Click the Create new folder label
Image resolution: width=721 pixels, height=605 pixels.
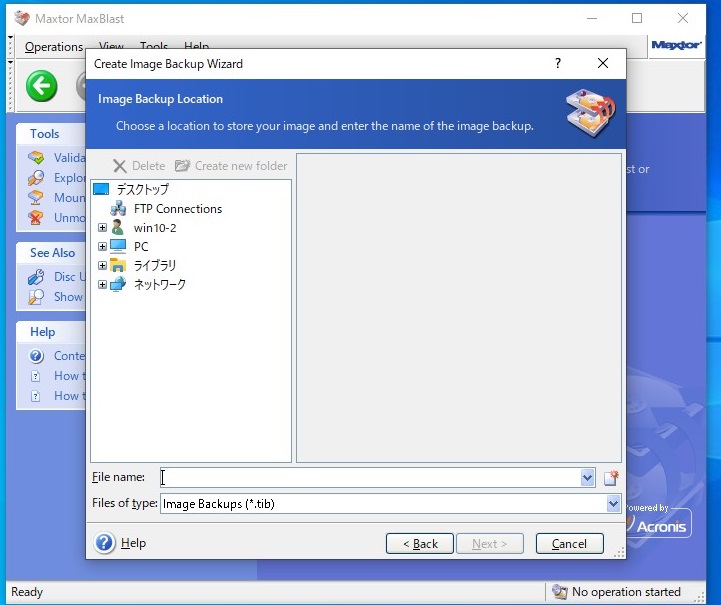(x=241, y=166)
